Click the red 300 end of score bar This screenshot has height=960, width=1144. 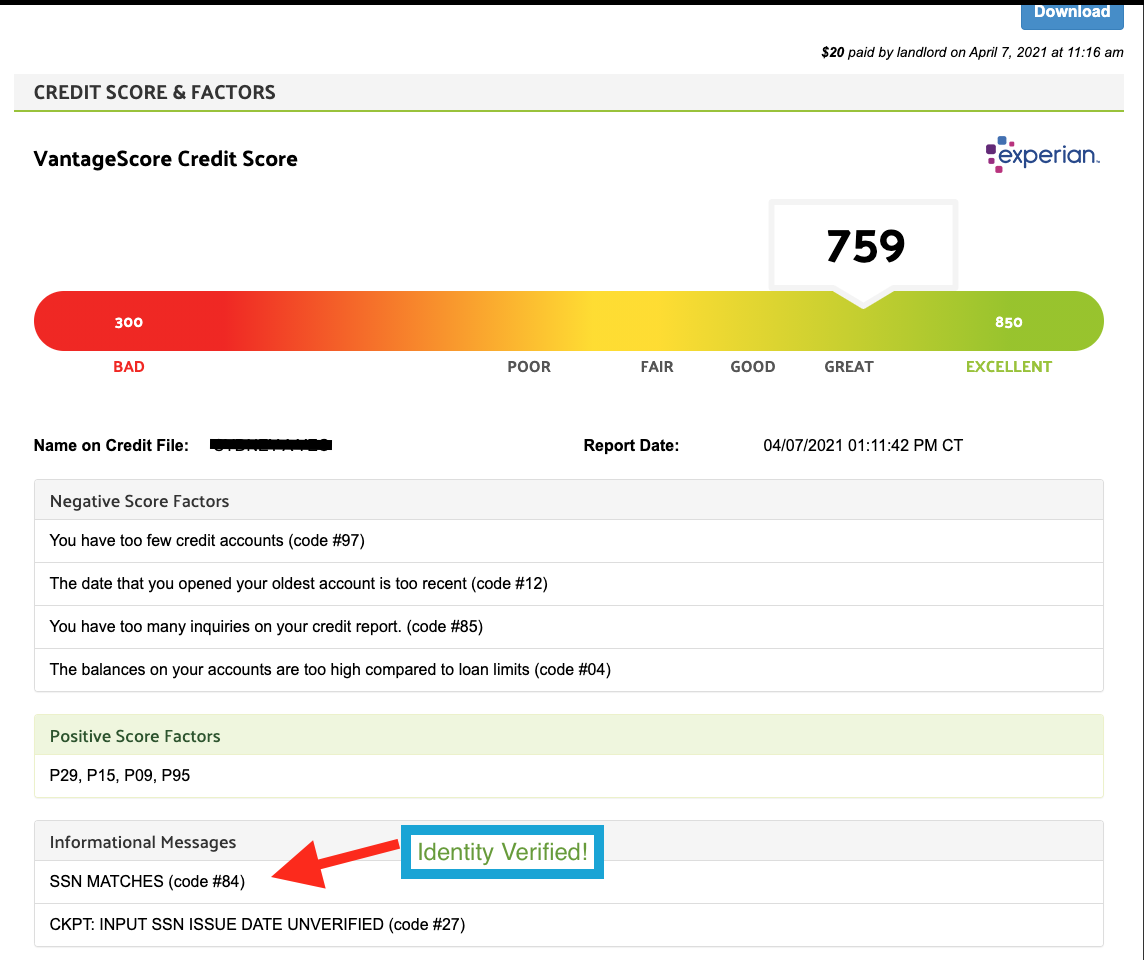128,322
